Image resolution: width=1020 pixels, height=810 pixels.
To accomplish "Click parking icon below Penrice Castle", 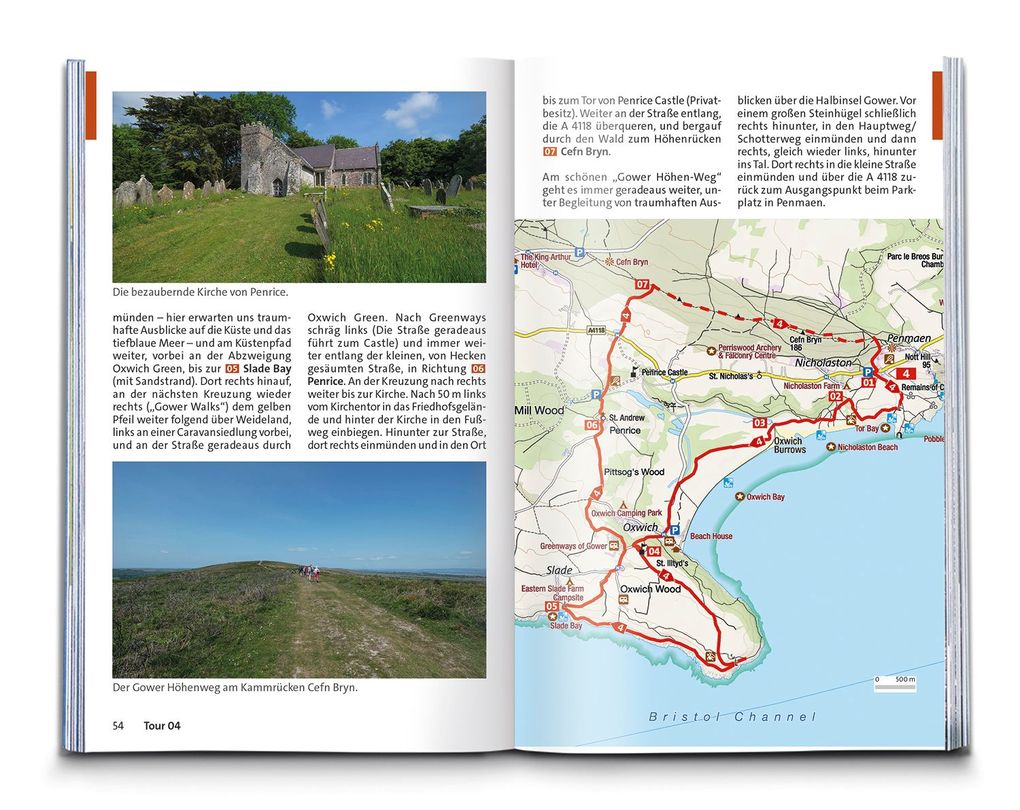I will coord(596,394).
